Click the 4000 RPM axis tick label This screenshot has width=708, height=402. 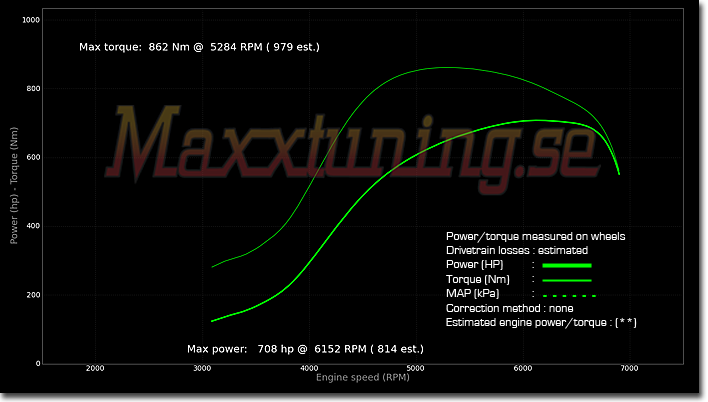click(x=309, y=369)
